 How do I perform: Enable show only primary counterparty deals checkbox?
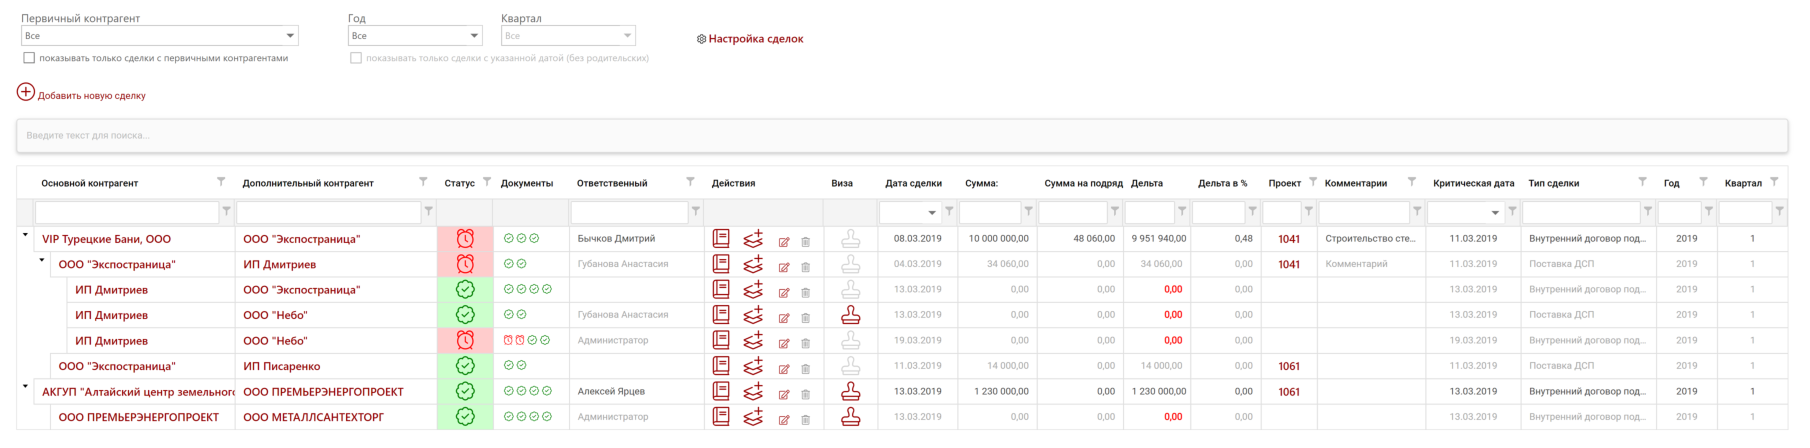click(29, 58)
